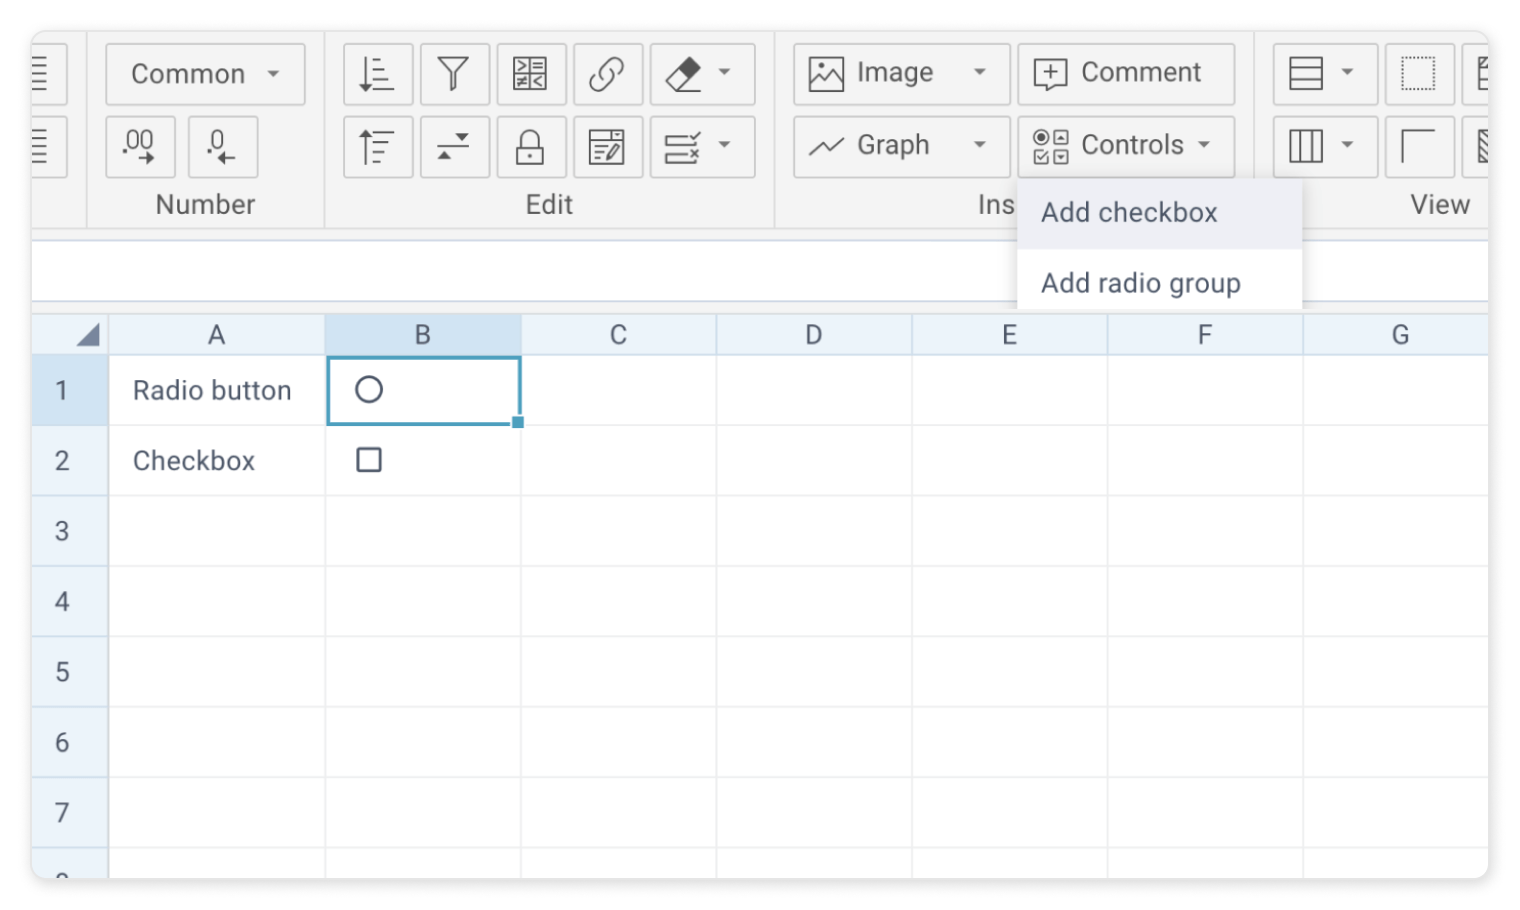This screenshot has height=910, width=1520.
Task: Click the dotted gridlines border icon
Action: point(1419,74)
